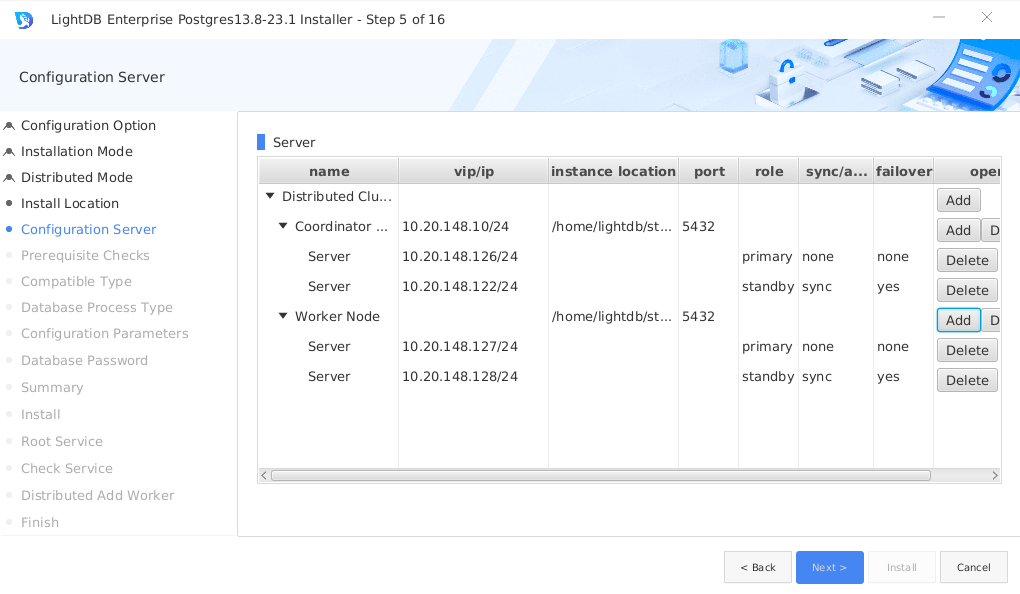
Task: Click failover 'yes' for server 10.20.148.122/24
Action: pyautogui.click(x=888, y=286)
